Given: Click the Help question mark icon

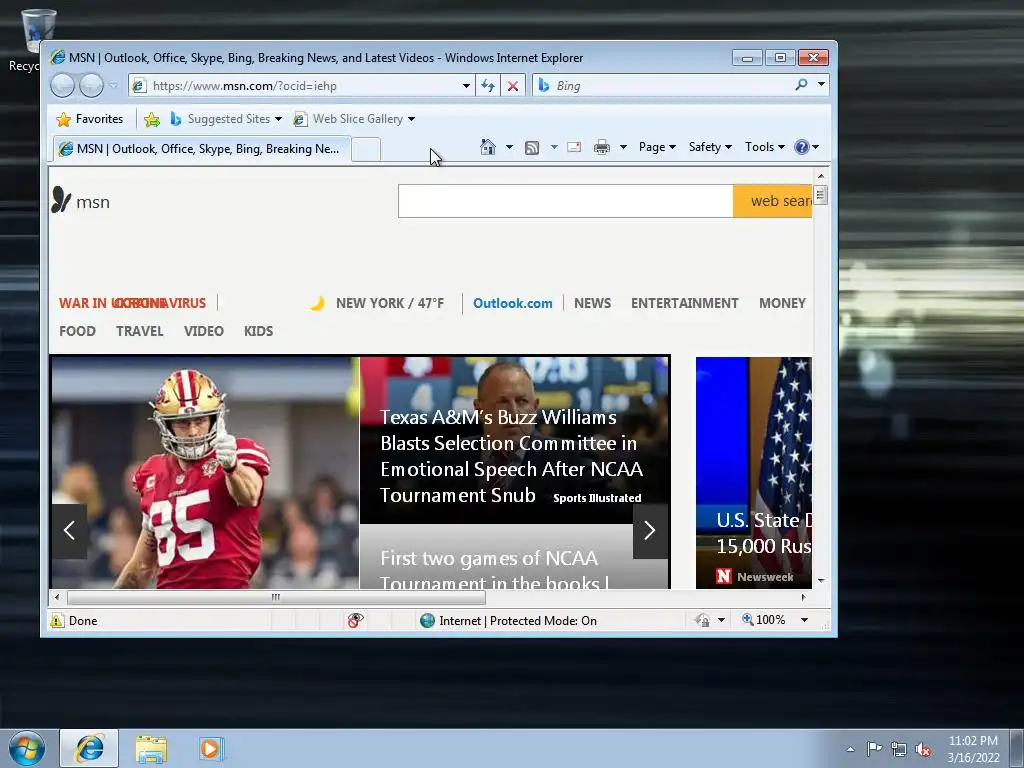Looking at the screenshot, I should click(x=802, y=147).
